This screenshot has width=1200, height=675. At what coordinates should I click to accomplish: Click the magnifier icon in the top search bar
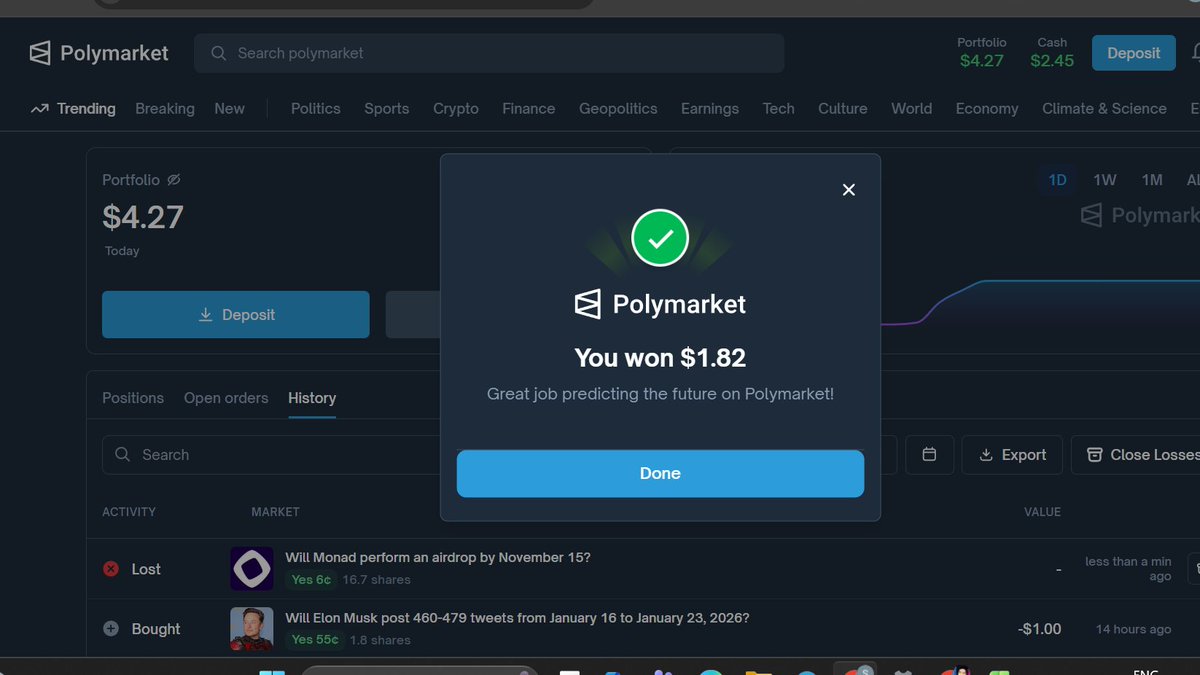click(219, 53)
